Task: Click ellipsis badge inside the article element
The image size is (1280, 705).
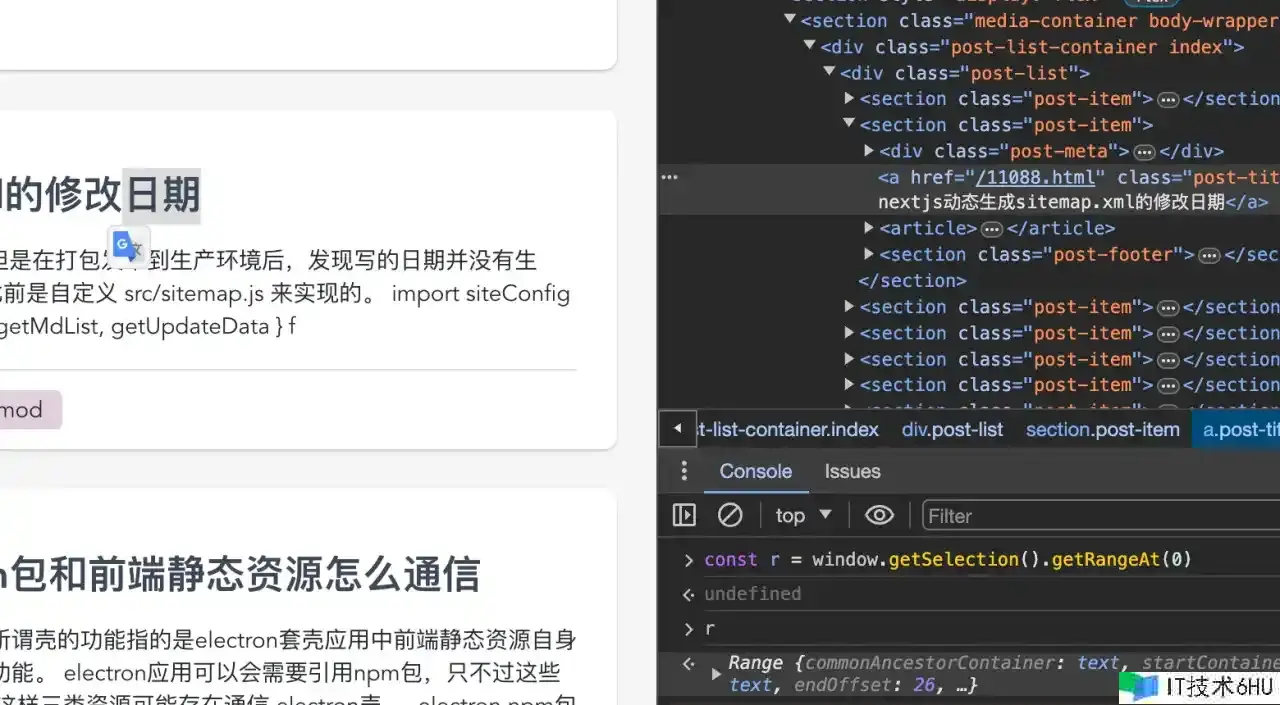Action: 992,229
